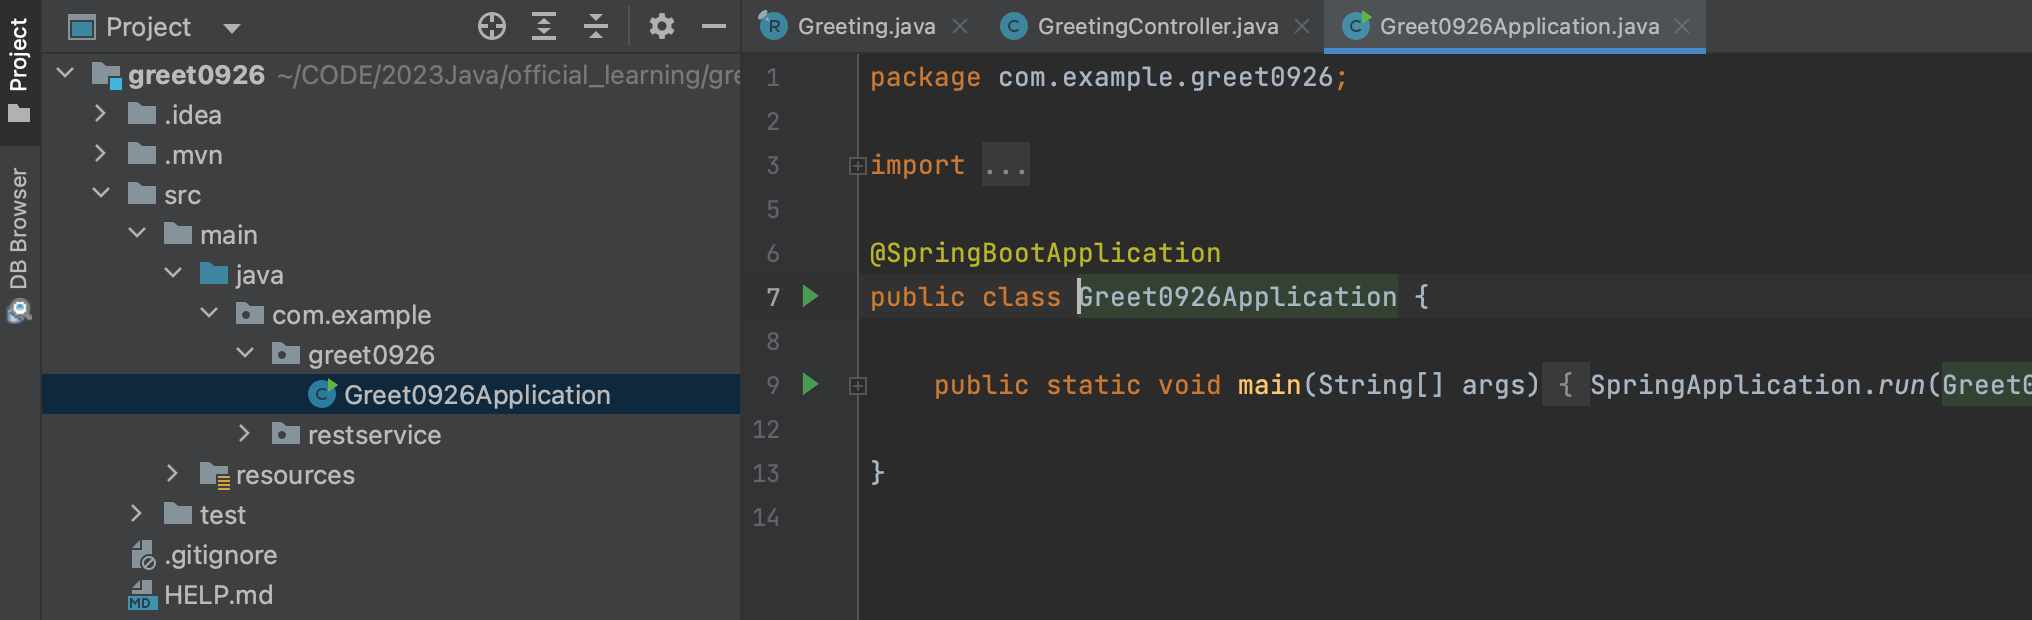This screenshot has width=2032, height=620.
Task: Close the Greet0926Application.java tab
Action: 1682,27
